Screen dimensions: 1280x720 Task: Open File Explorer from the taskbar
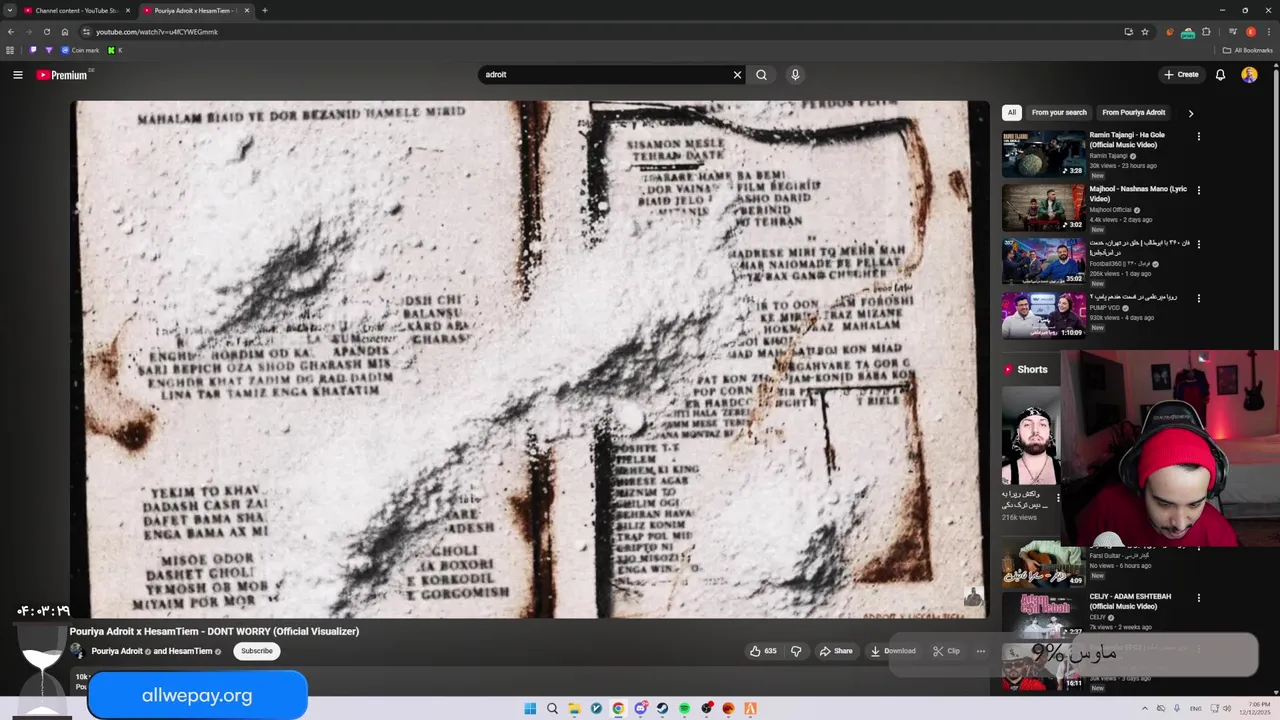pyautogui.click(x=574, y=709)
